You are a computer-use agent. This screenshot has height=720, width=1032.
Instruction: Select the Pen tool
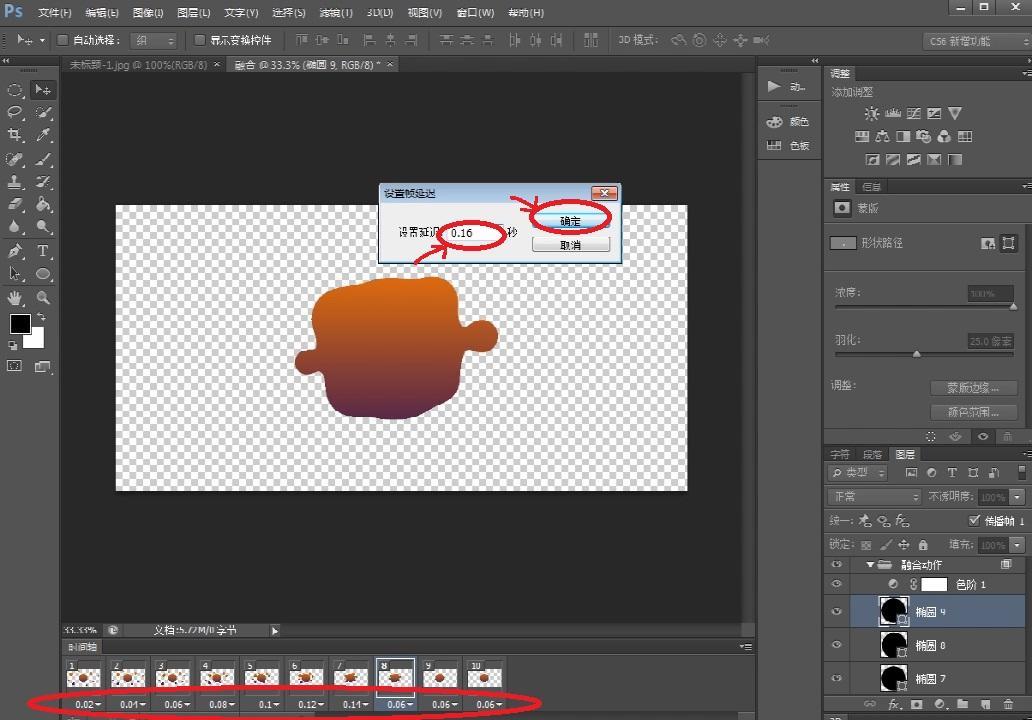[15, 251]
